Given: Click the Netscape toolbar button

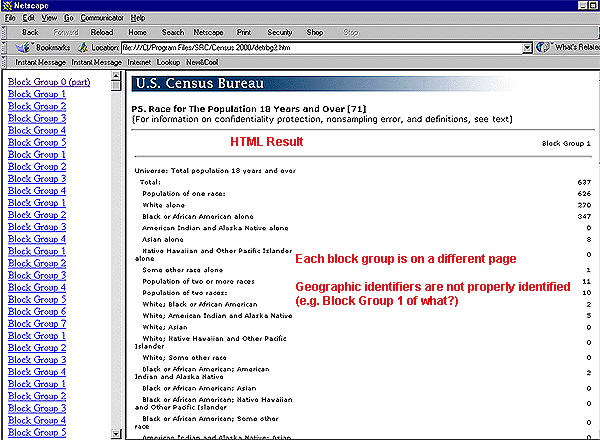Looking at the screenshot, I should 208,32.
